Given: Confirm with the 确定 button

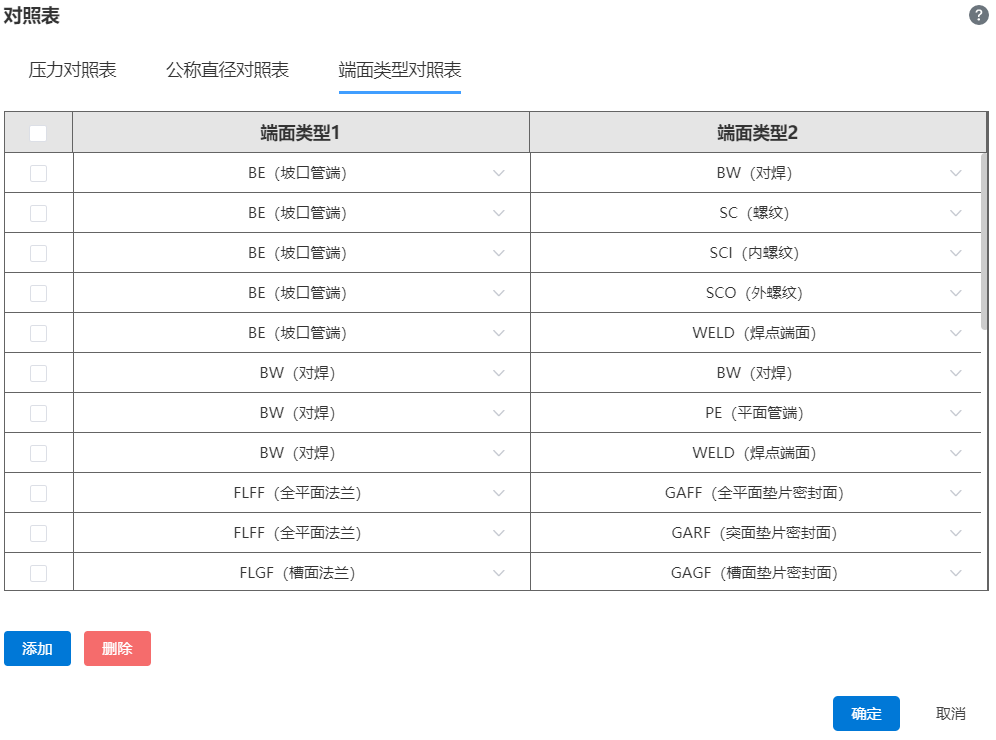Looking at the screenshot, I should (x=866, y=713).
